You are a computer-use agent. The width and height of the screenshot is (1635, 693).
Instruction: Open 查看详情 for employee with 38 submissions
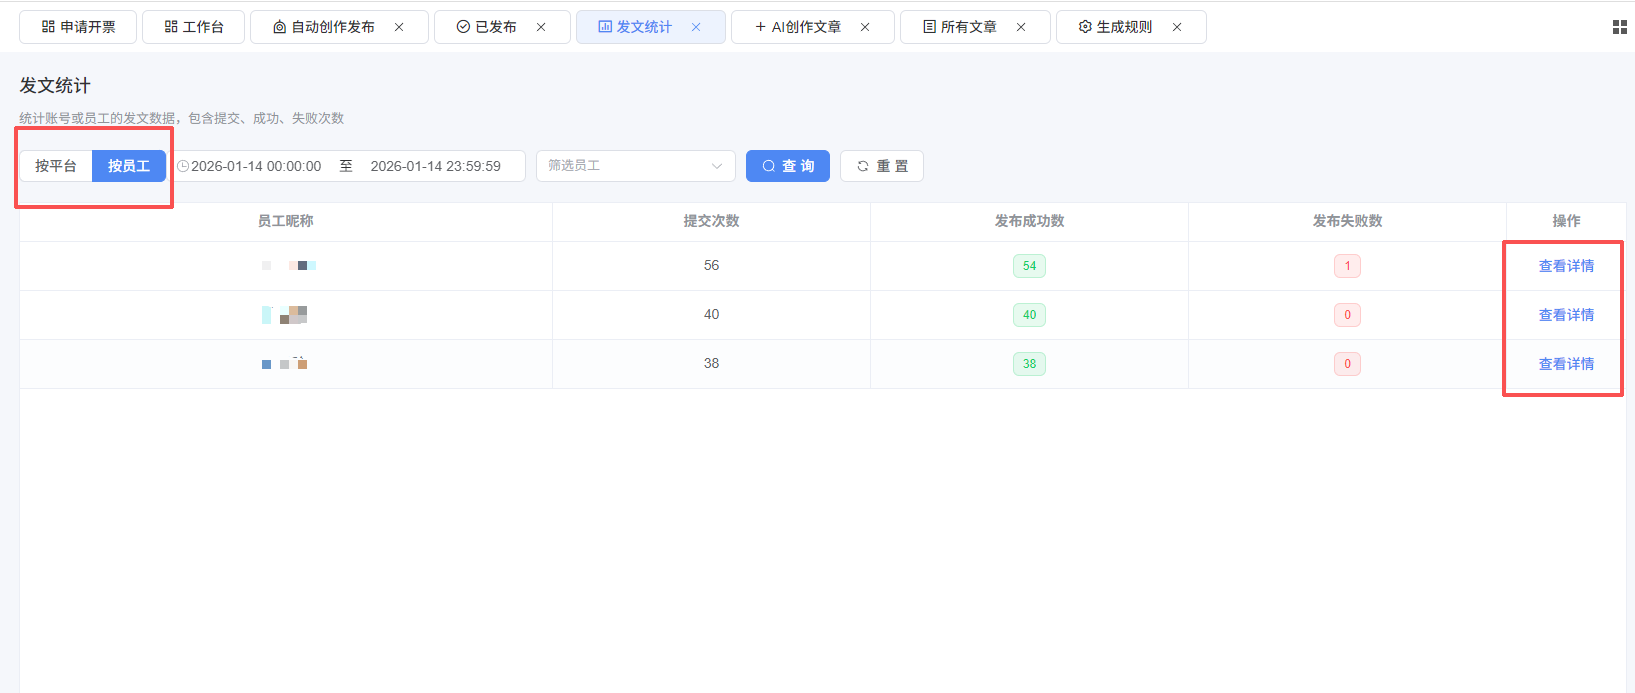coord(1566,364)
